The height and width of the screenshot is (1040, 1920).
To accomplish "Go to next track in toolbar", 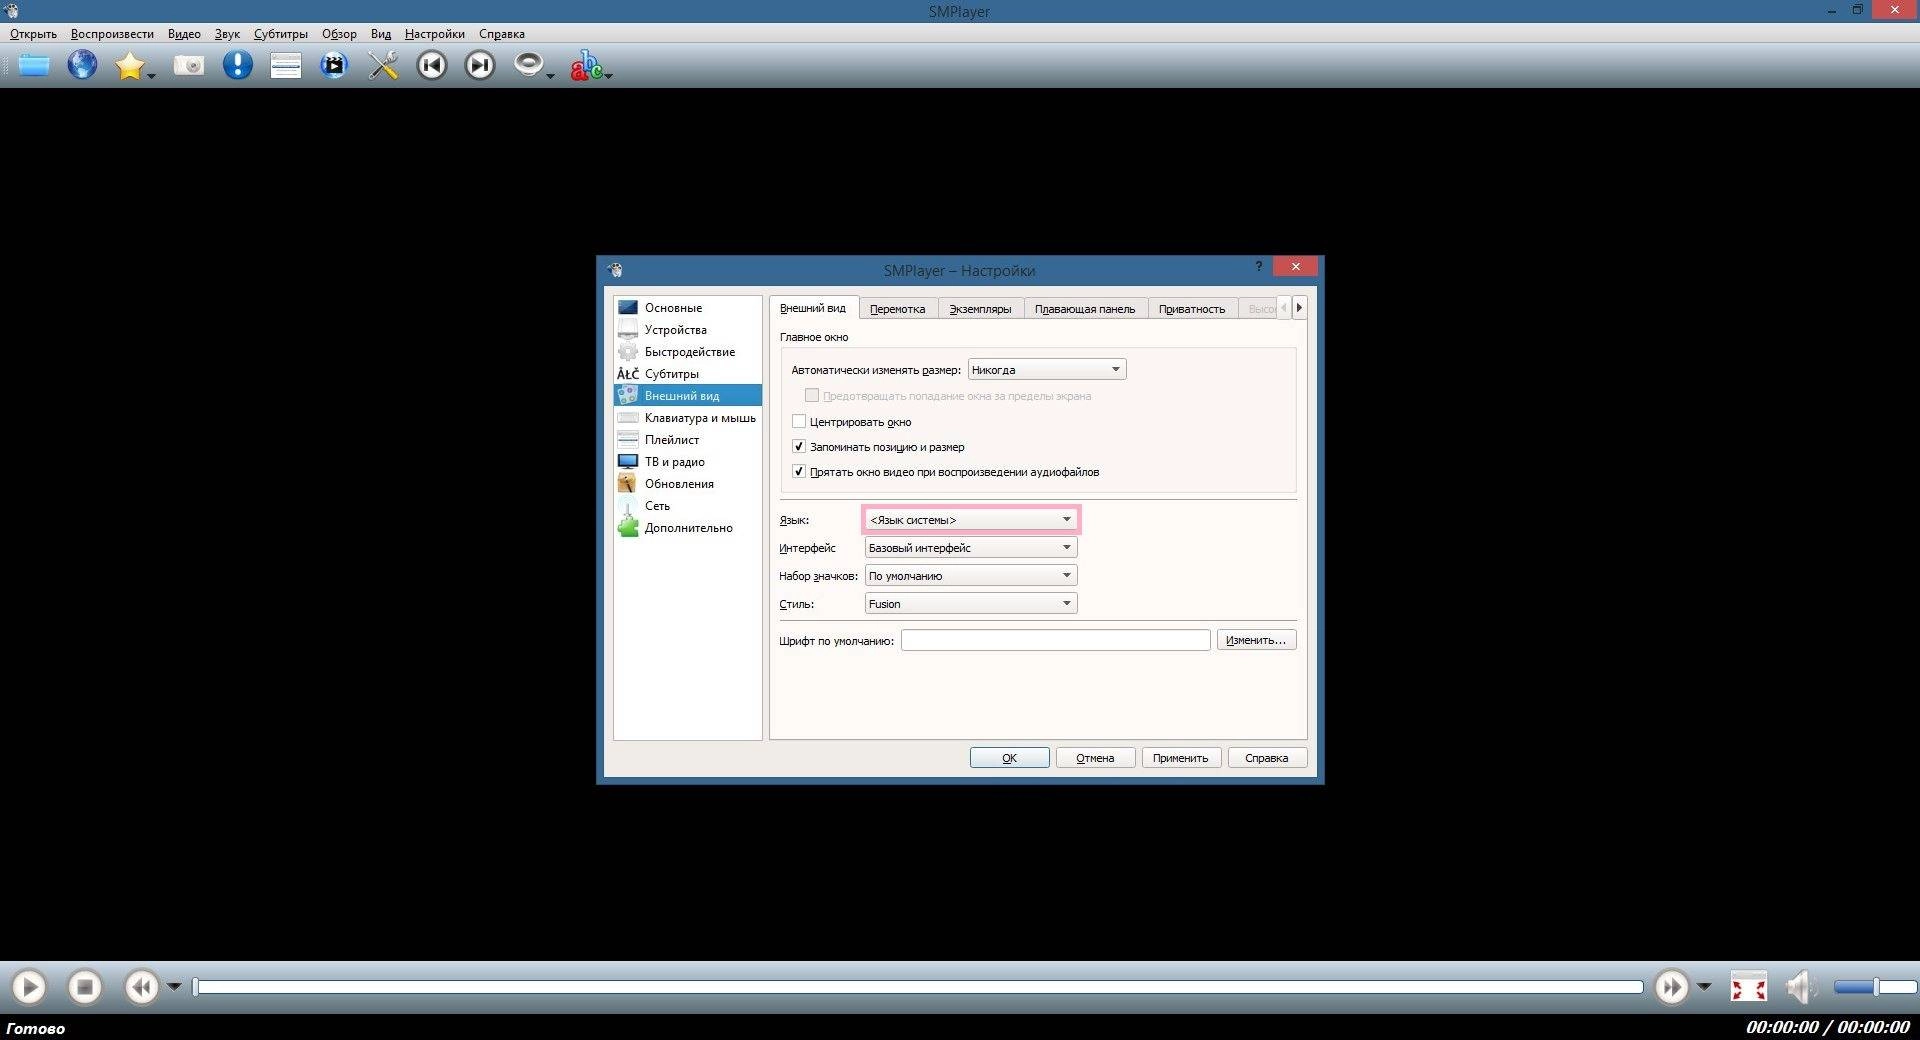I will (480, 66).
